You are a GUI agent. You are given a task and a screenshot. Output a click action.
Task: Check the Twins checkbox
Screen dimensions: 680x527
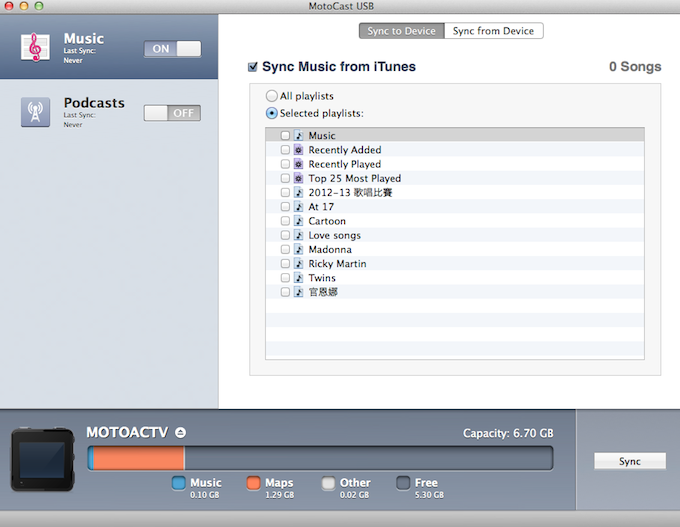tap(285, 278)
